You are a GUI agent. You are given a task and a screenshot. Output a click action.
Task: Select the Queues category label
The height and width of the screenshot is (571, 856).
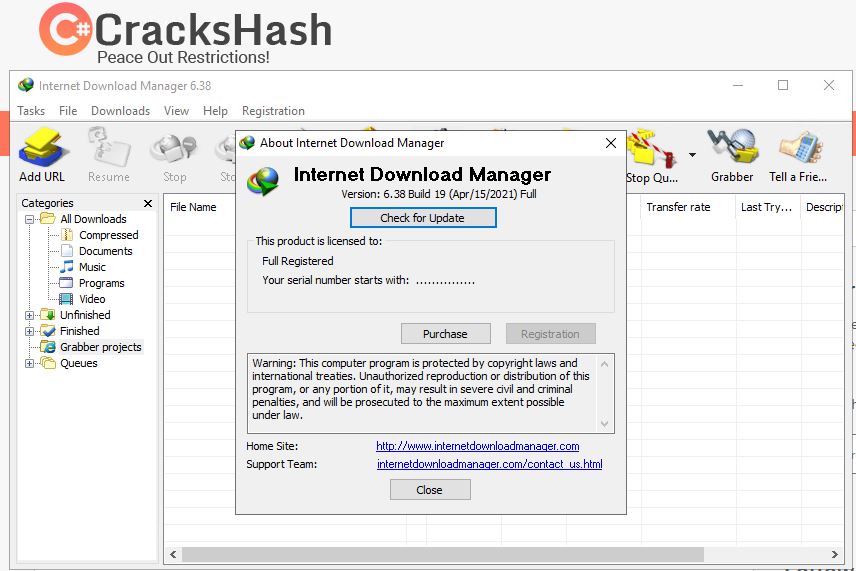(79, 363)
